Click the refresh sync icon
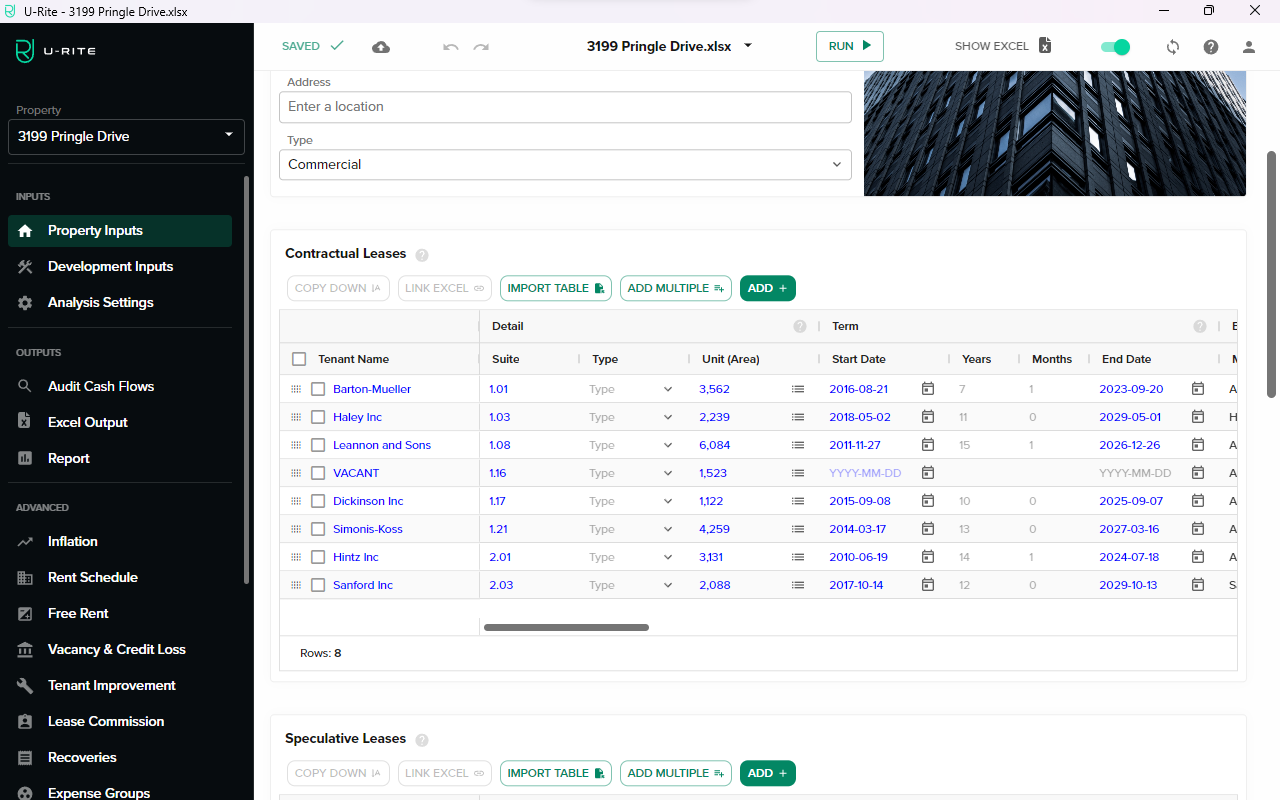The image size is (1280, 800). click(x=1173, y=47)
